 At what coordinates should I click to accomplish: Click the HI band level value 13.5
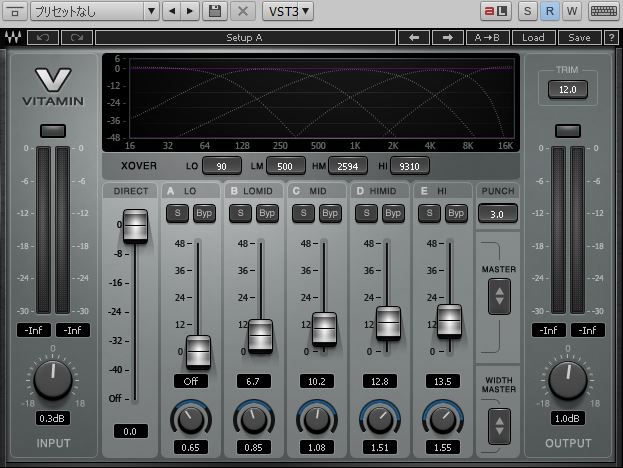pos(443,381)
